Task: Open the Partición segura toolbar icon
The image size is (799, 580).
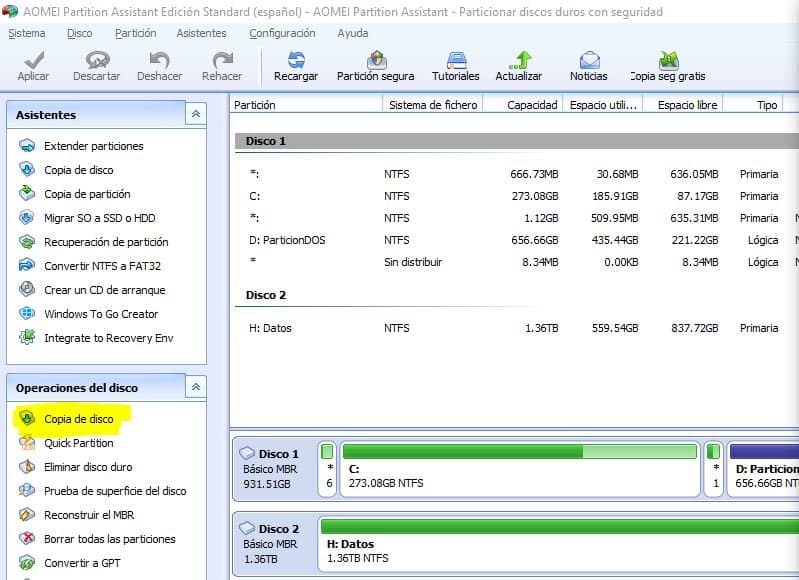Action: pos(376,60)
